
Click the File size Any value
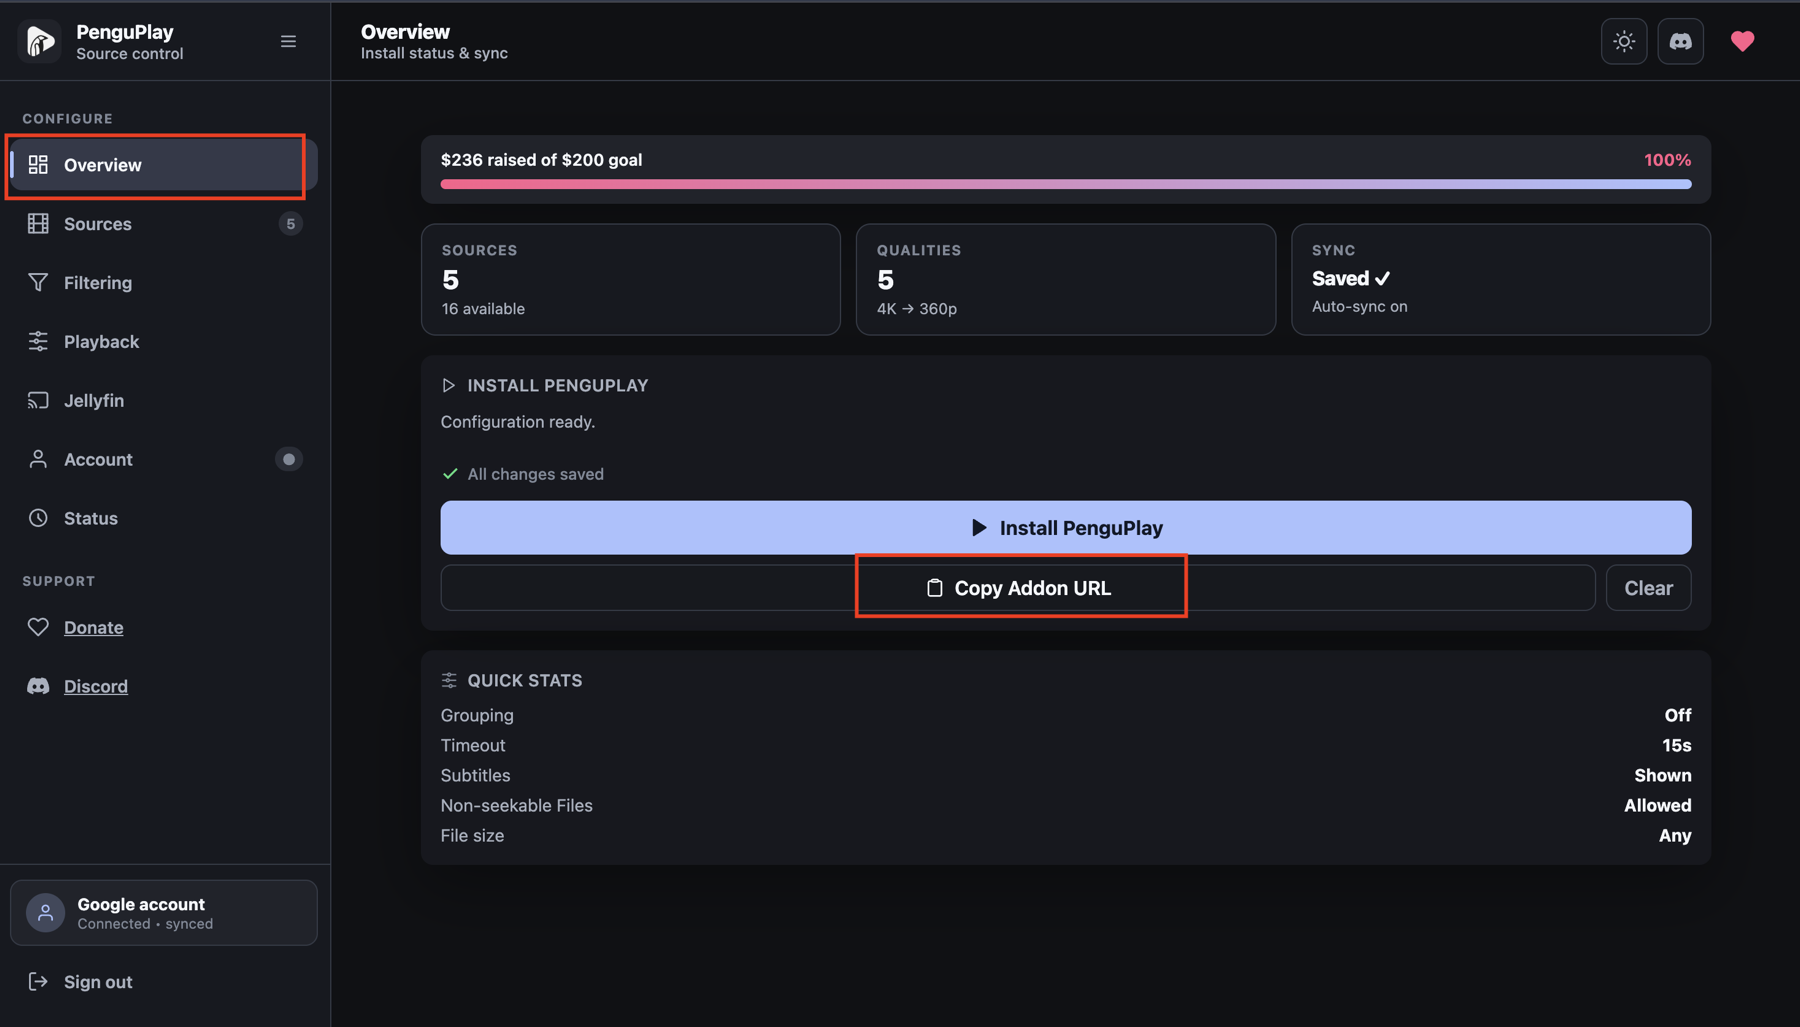pyautogui.click(x=1675, y=836)
